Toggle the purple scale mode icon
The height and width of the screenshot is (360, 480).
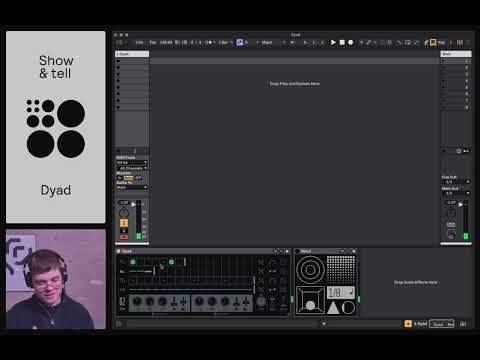240,42
